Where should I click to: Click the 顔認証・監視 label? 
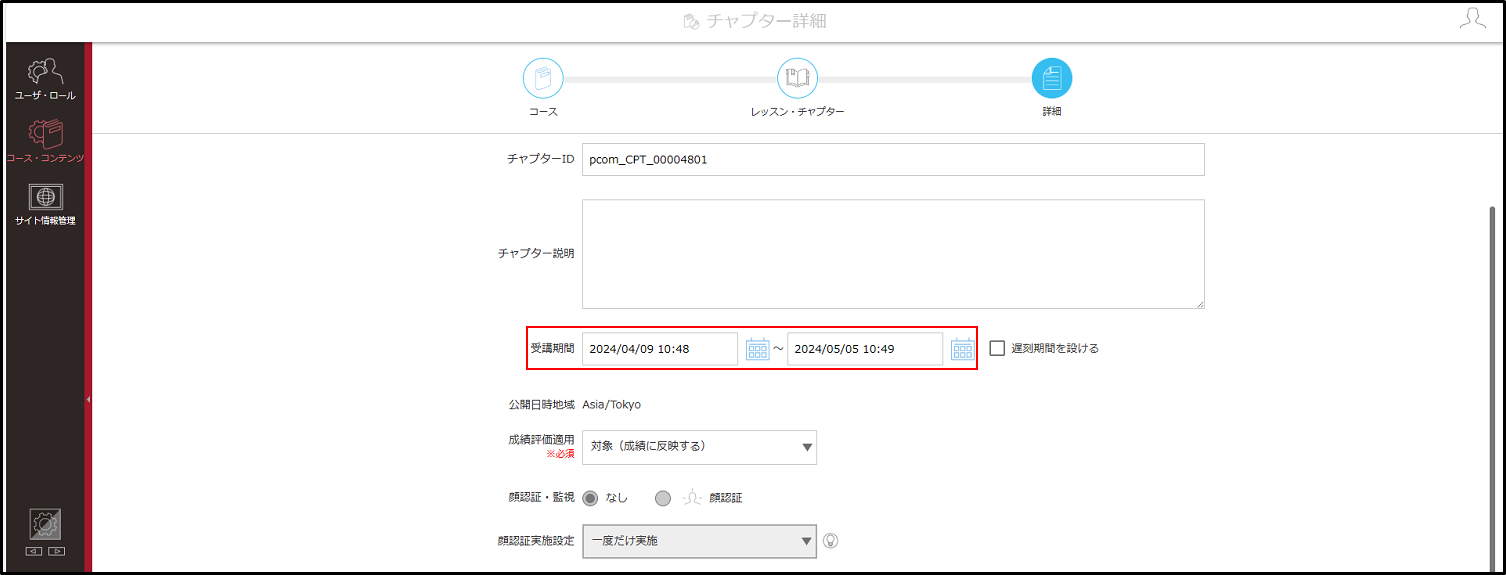pos(541,498)
